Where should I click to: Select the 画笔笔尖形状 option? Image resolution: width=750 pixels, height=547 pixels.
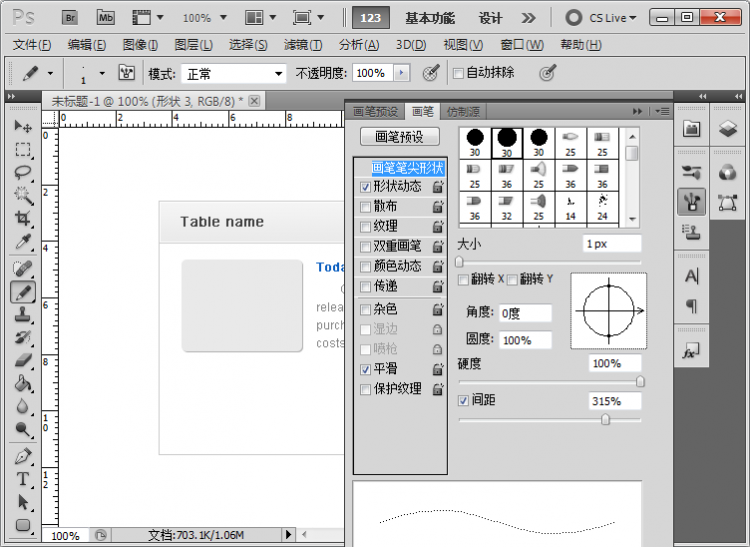(x=408, y=168)
